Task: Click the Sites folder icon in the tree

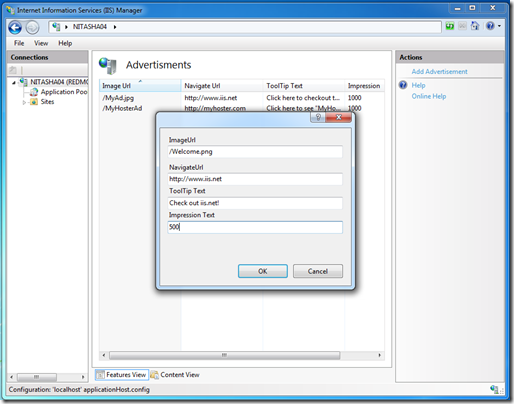Action: tap(34, 102)
